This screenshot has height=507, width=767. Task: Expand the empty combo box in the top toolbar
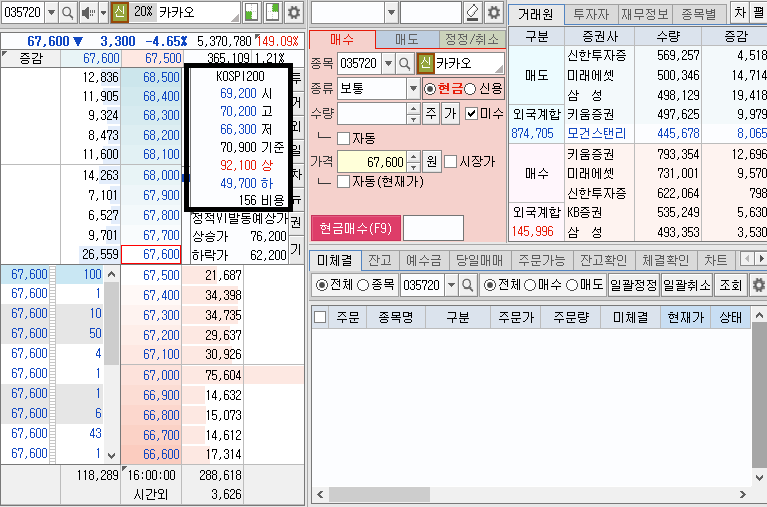[391, 13]
